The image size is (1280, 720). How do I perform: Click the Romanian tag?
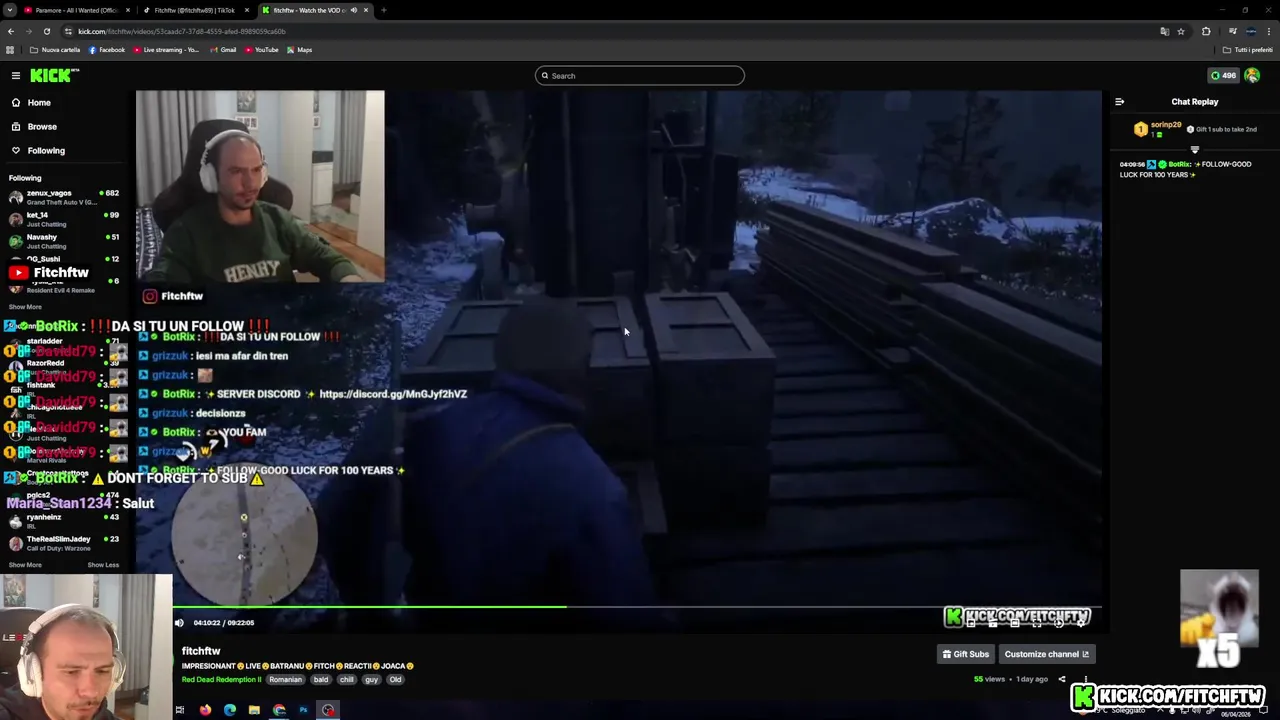285,680
